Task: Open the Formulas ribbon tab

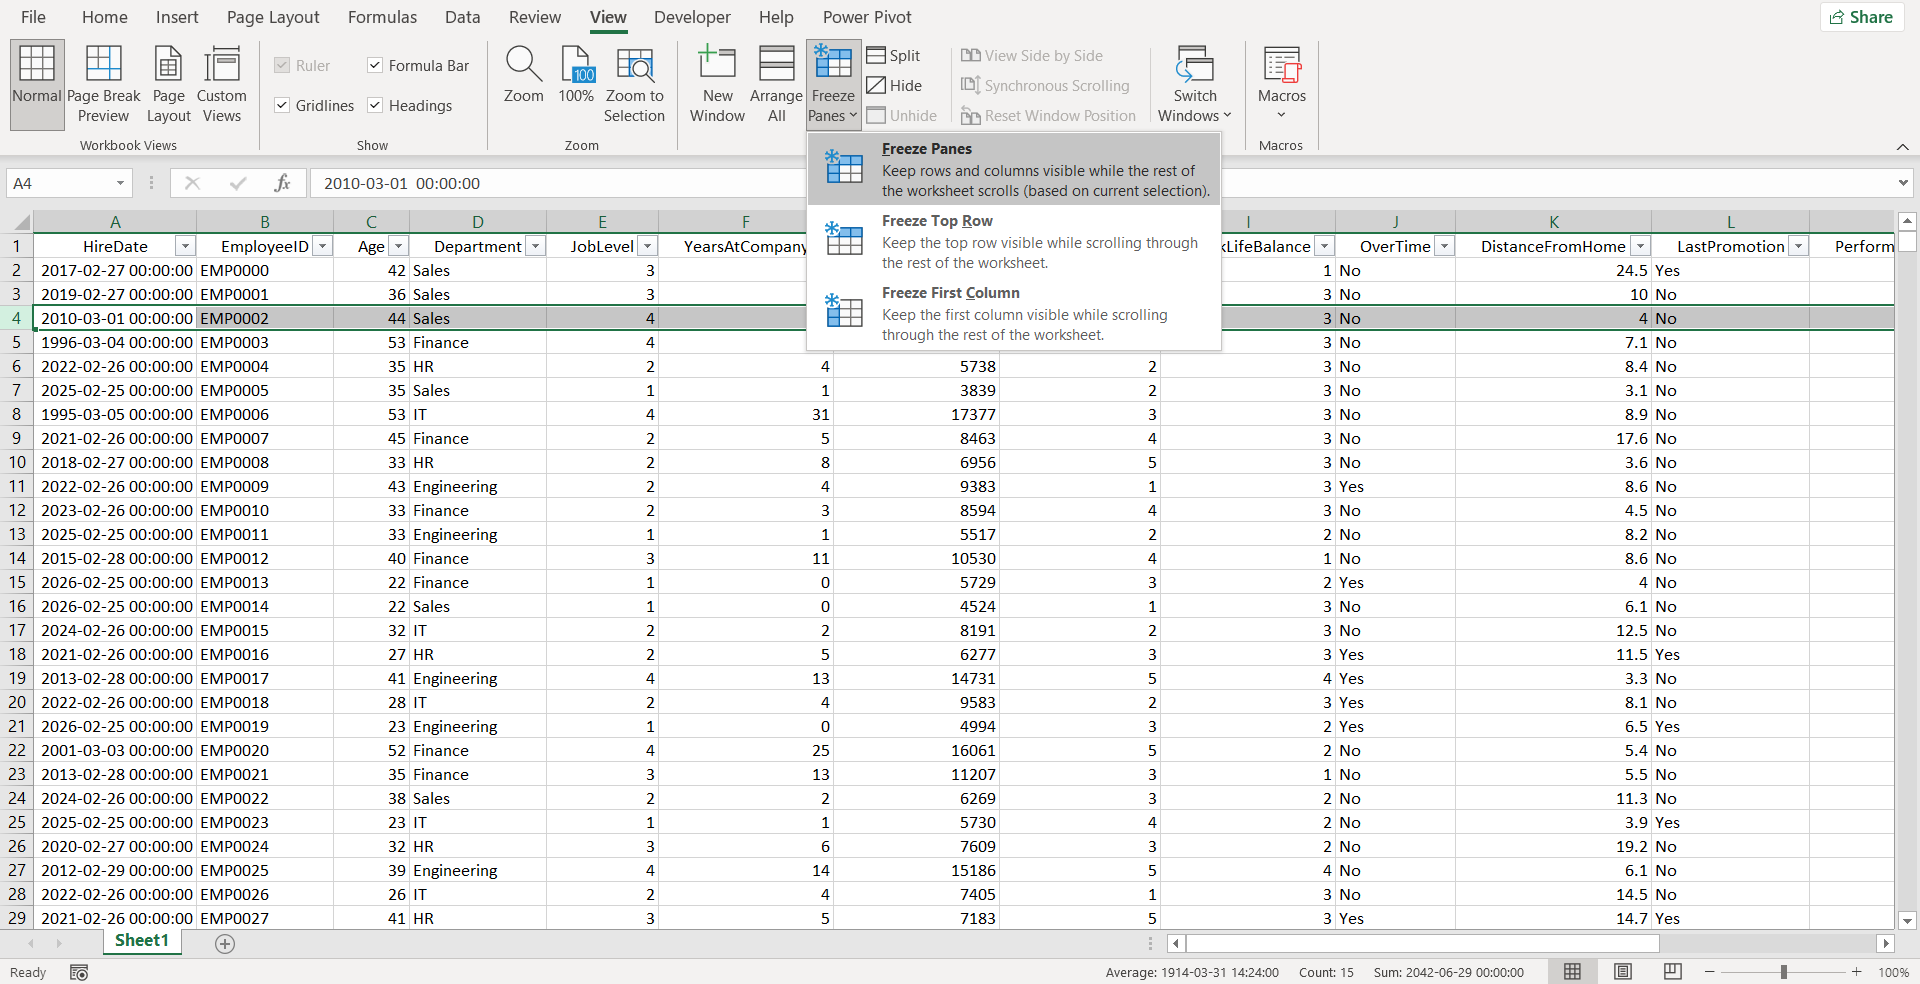Action: point(382,17)
